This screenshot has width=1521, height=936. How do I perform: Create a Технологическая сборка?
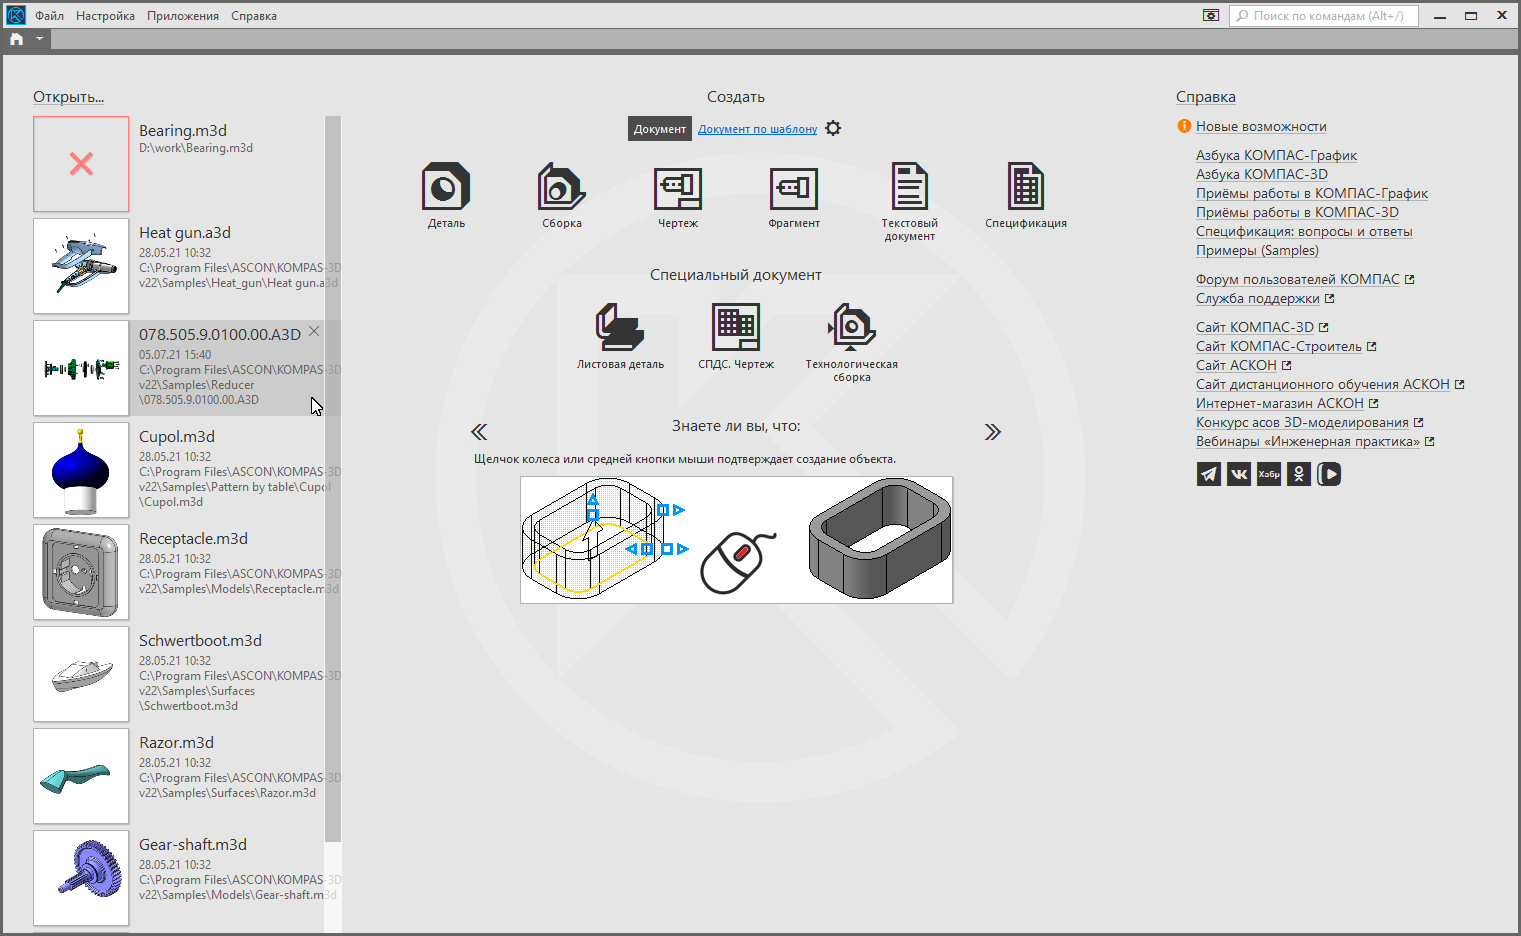[851, 328]
